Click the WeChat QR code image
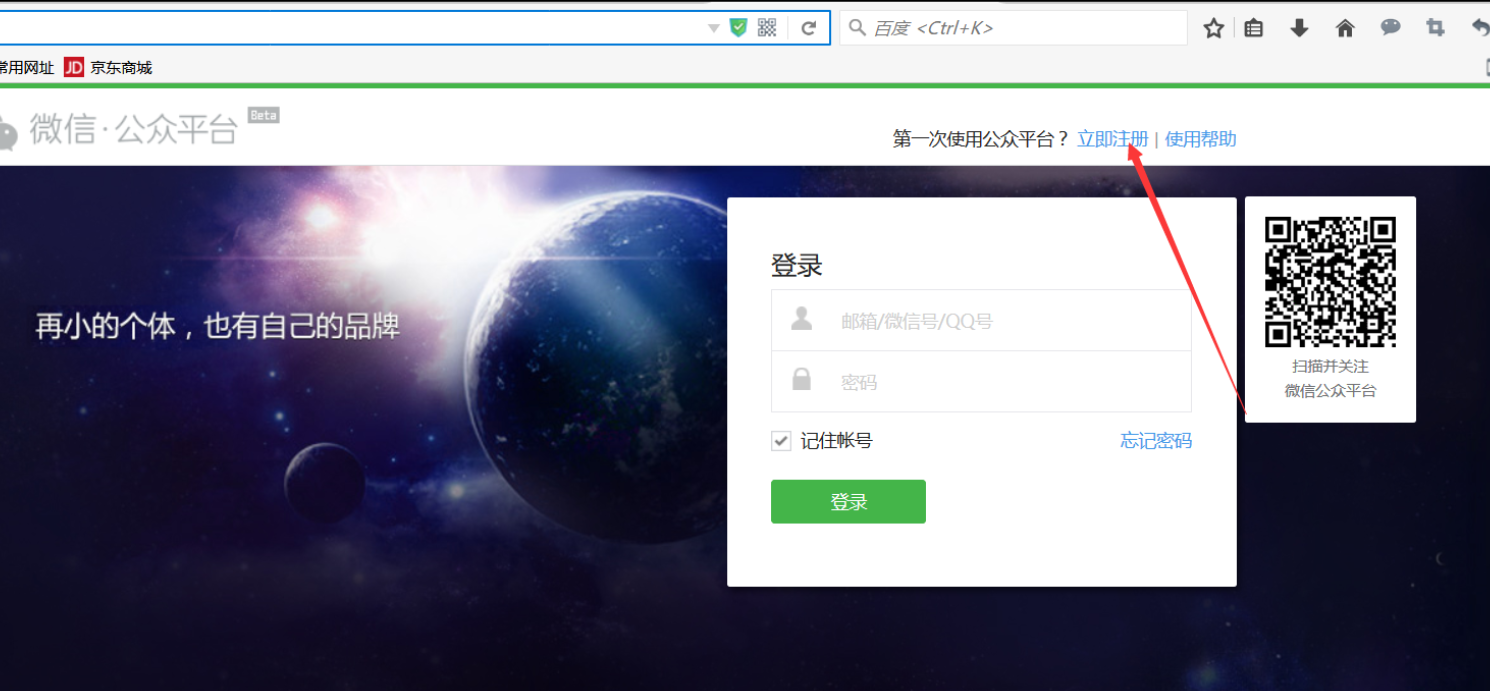1490x691 pixels. coord(1330,282)
